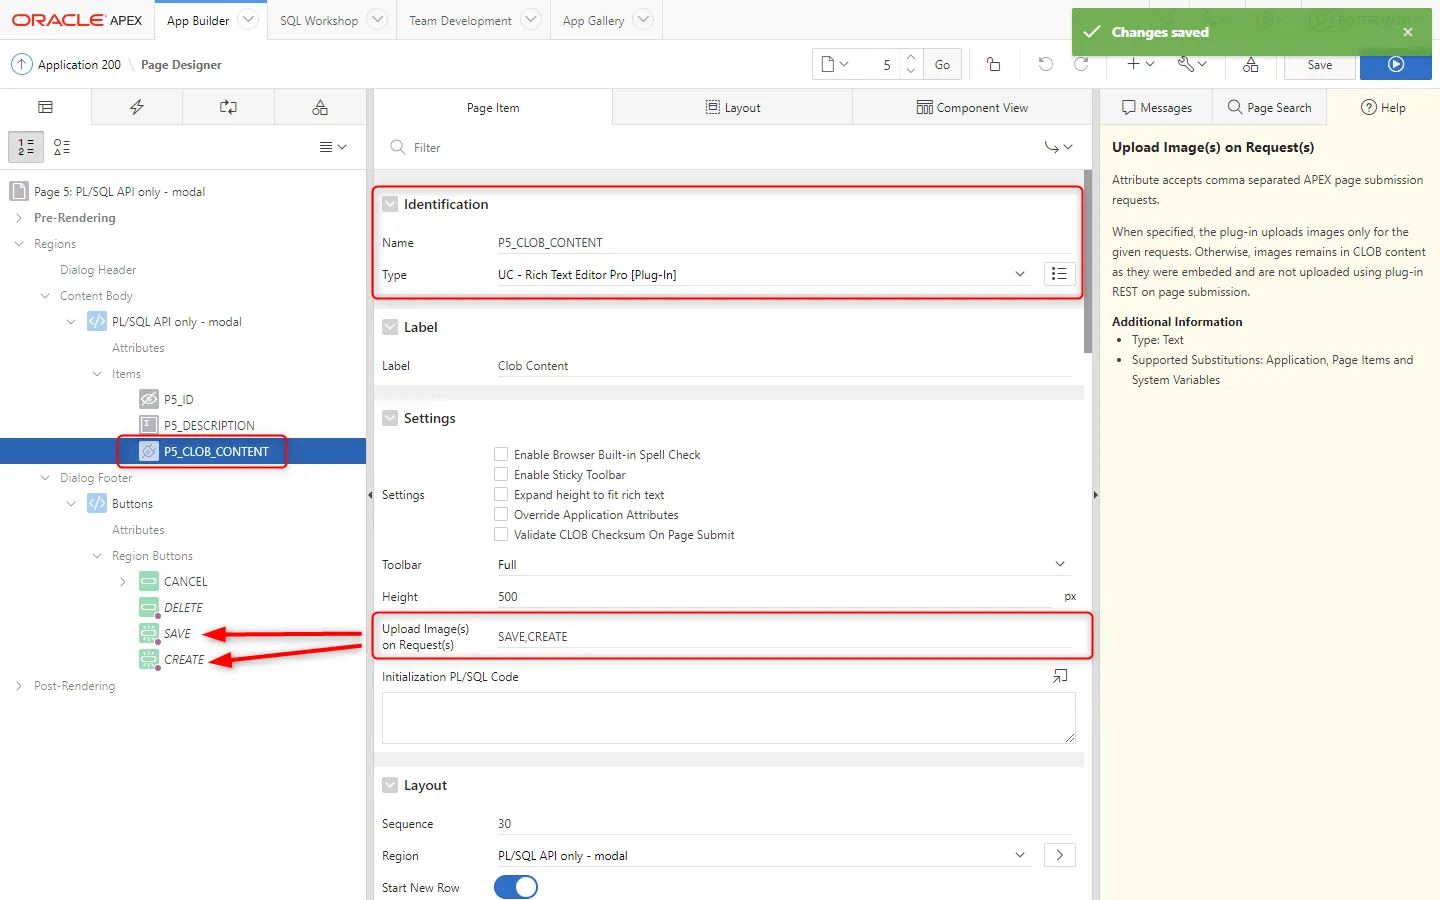
Task: Enable Browser Built-in Spell Check checkbox
Action: [501, 454]
